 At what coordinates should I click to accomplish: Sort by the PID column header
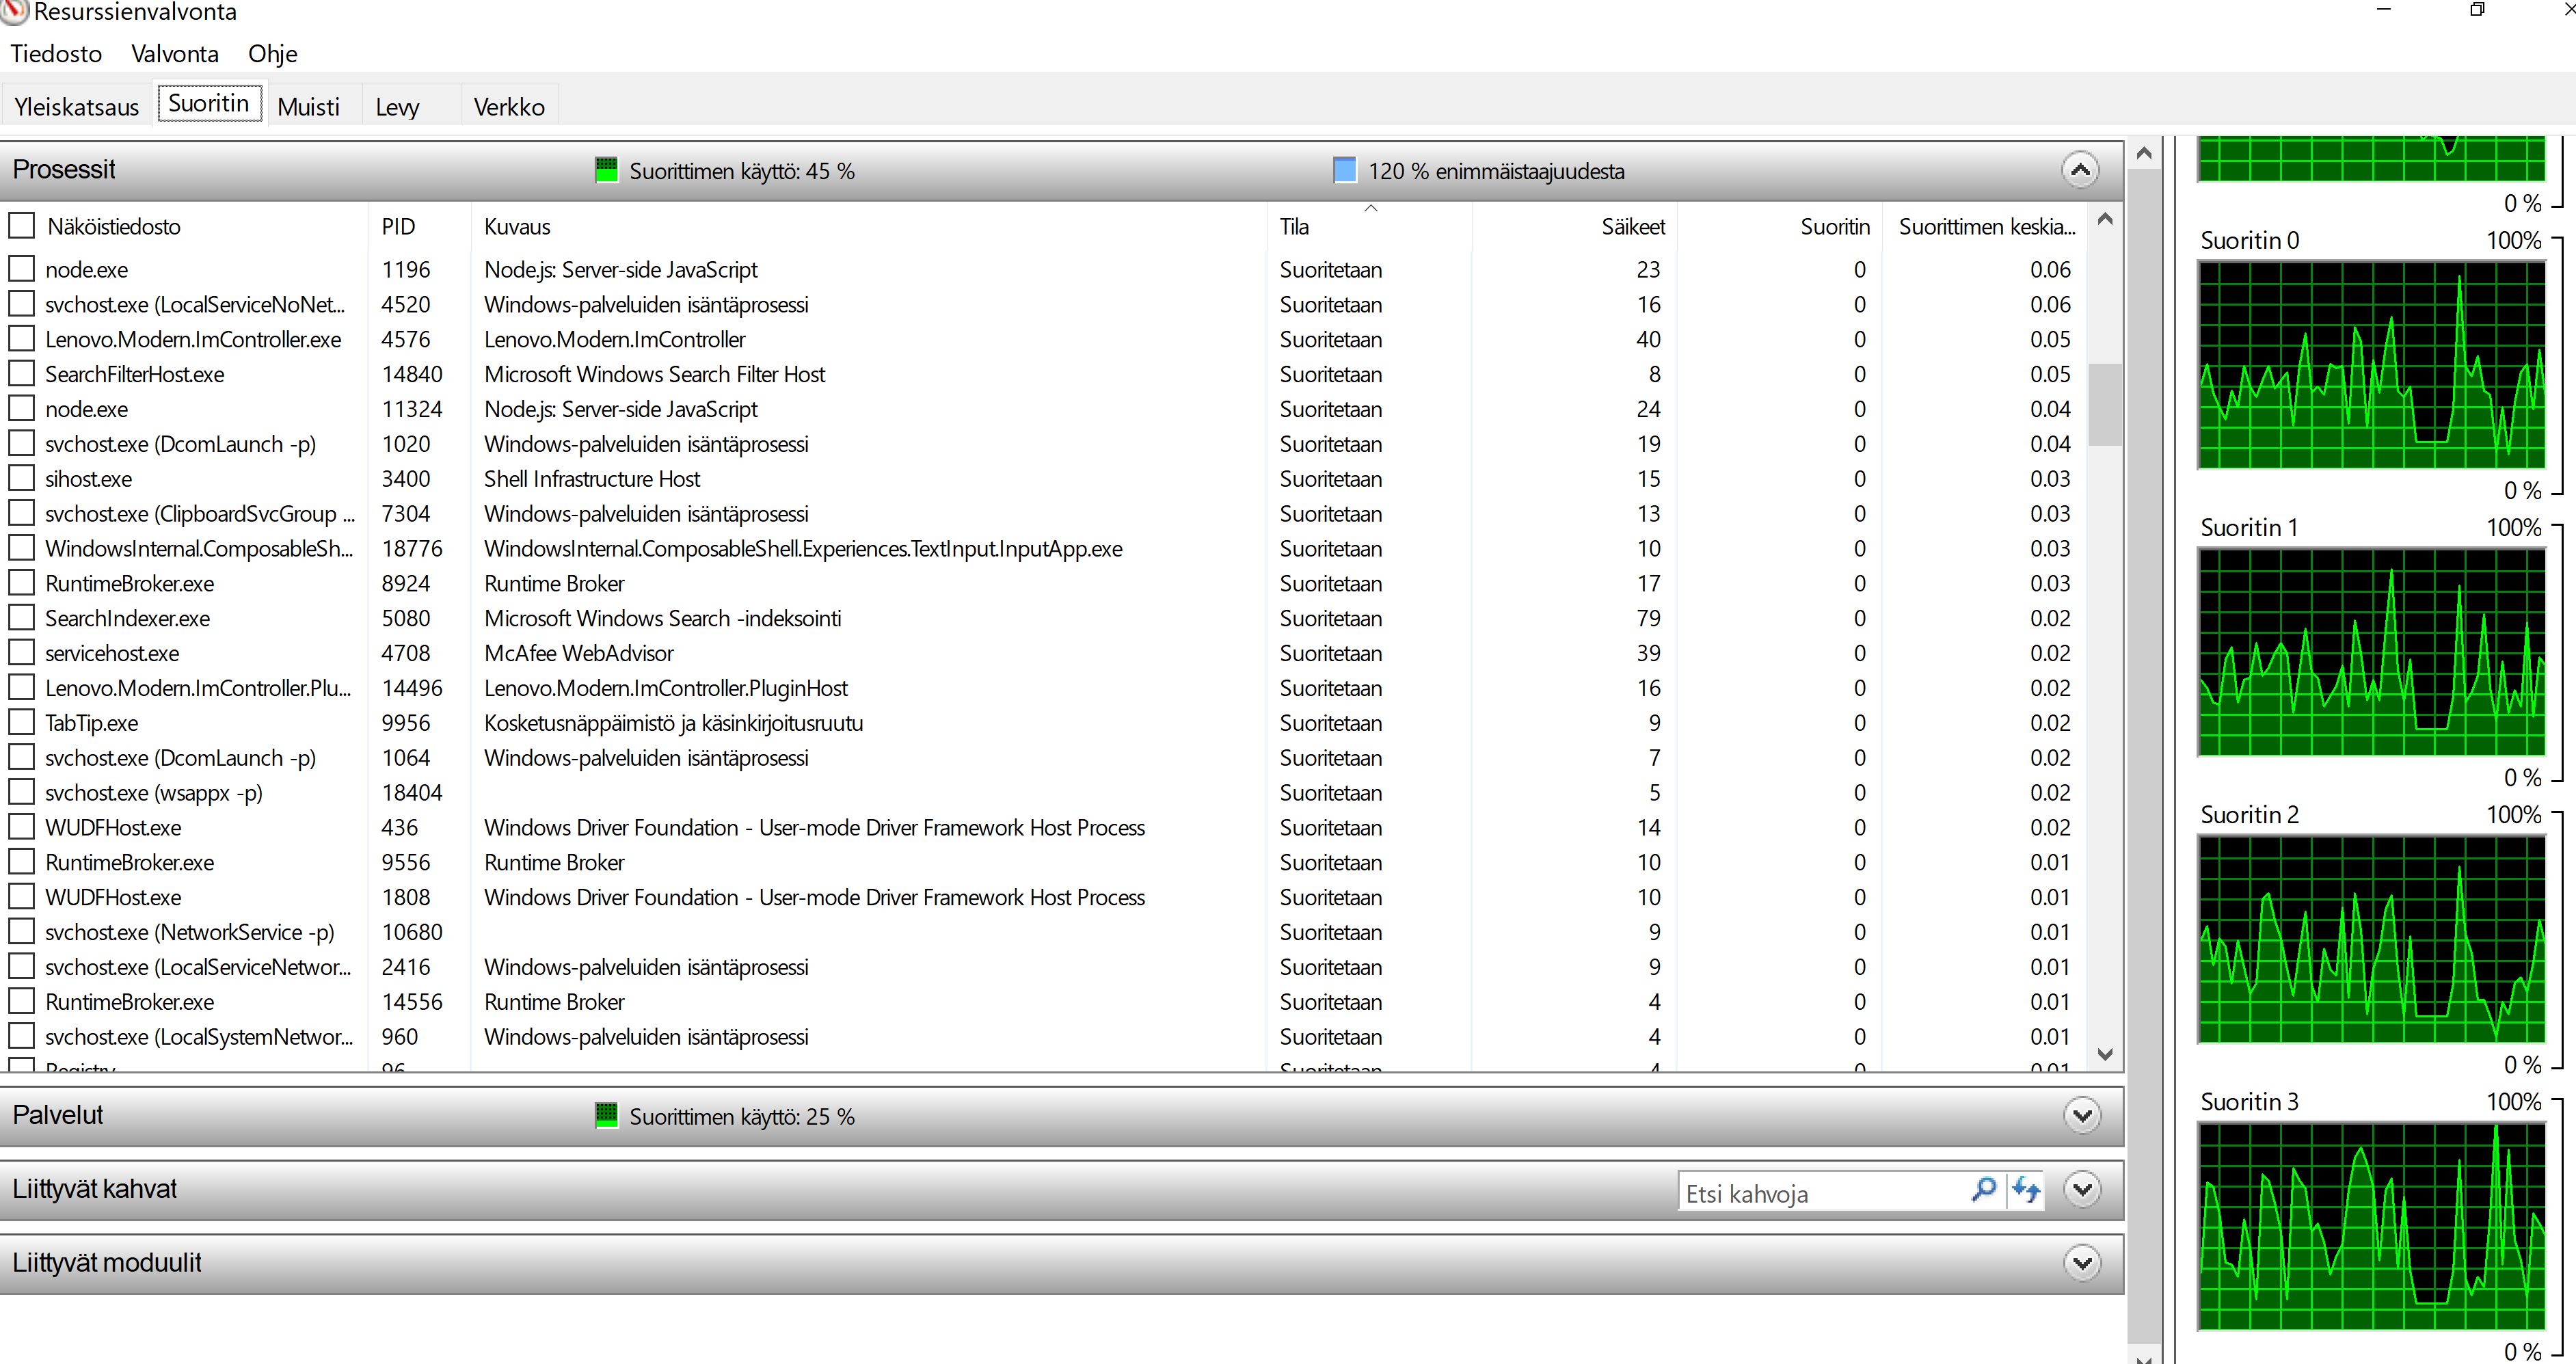(398, 227)
